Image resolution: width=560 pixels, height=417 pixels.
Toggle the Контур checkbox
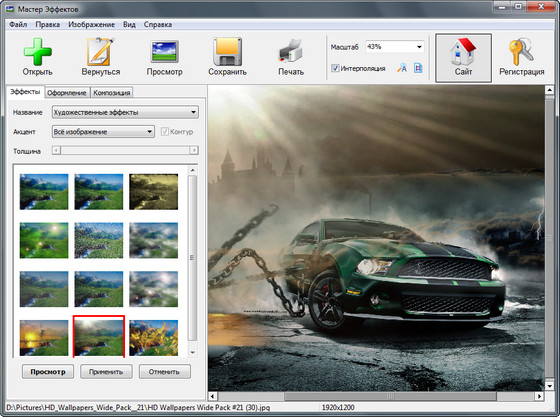[x=165, y=132]
